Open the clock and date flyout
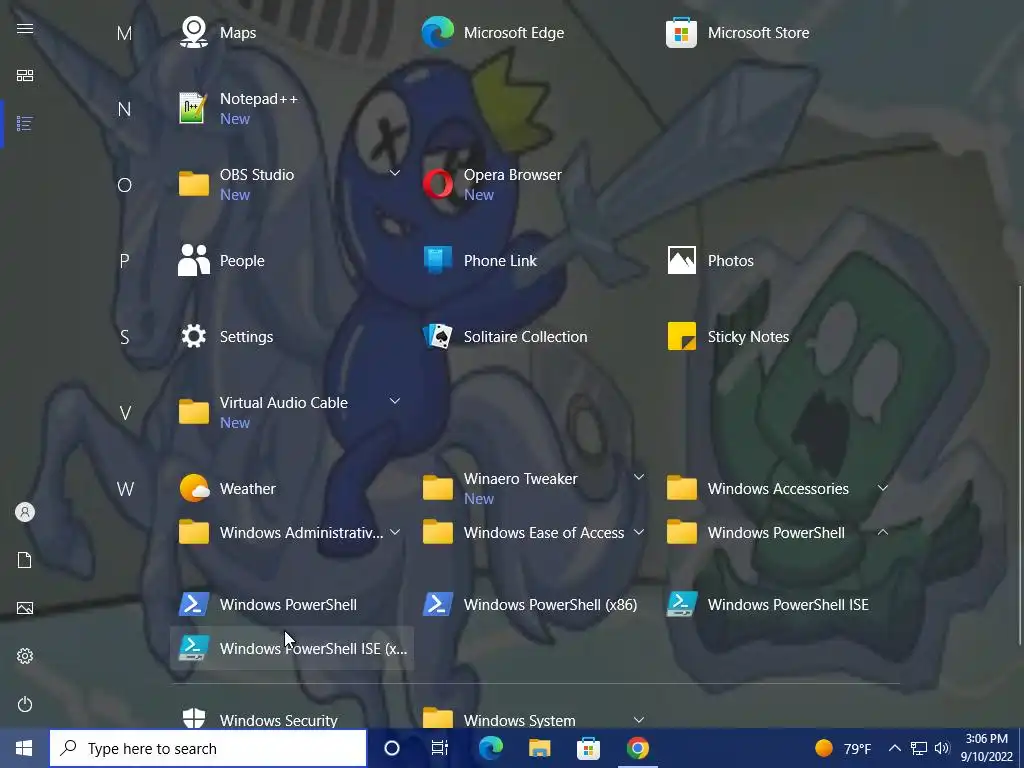Image resolution: width=1024 pixels, height=768 pixels. point(986,748)
